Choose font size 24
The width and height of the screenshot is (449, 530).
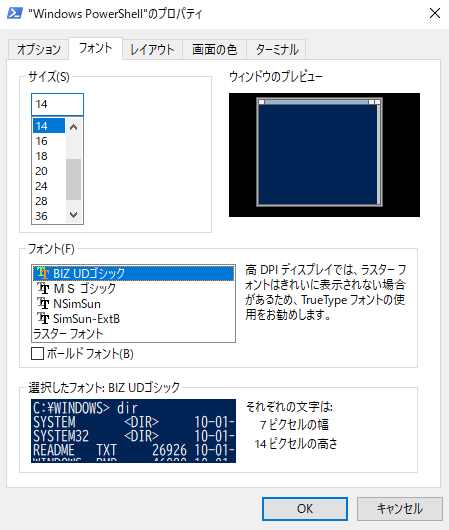[49, 186]
